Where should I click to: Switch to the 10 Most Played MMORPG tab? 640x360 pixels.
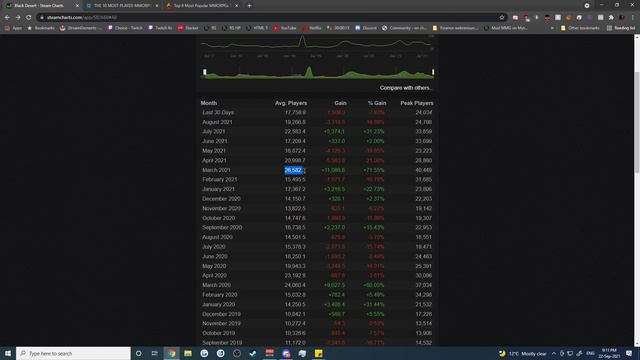click(x=121, y=6)
